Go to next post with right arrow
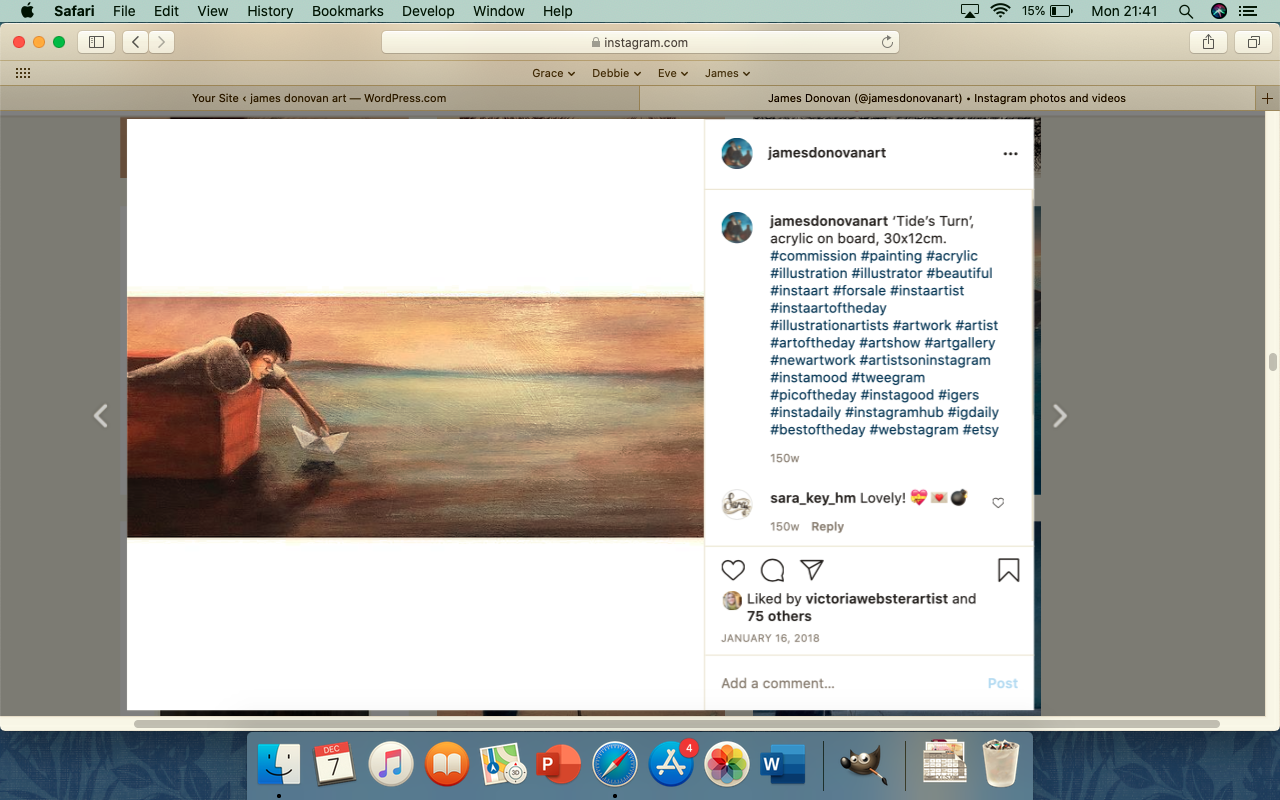The image size is (1280, 800). tap(1060, 416)
